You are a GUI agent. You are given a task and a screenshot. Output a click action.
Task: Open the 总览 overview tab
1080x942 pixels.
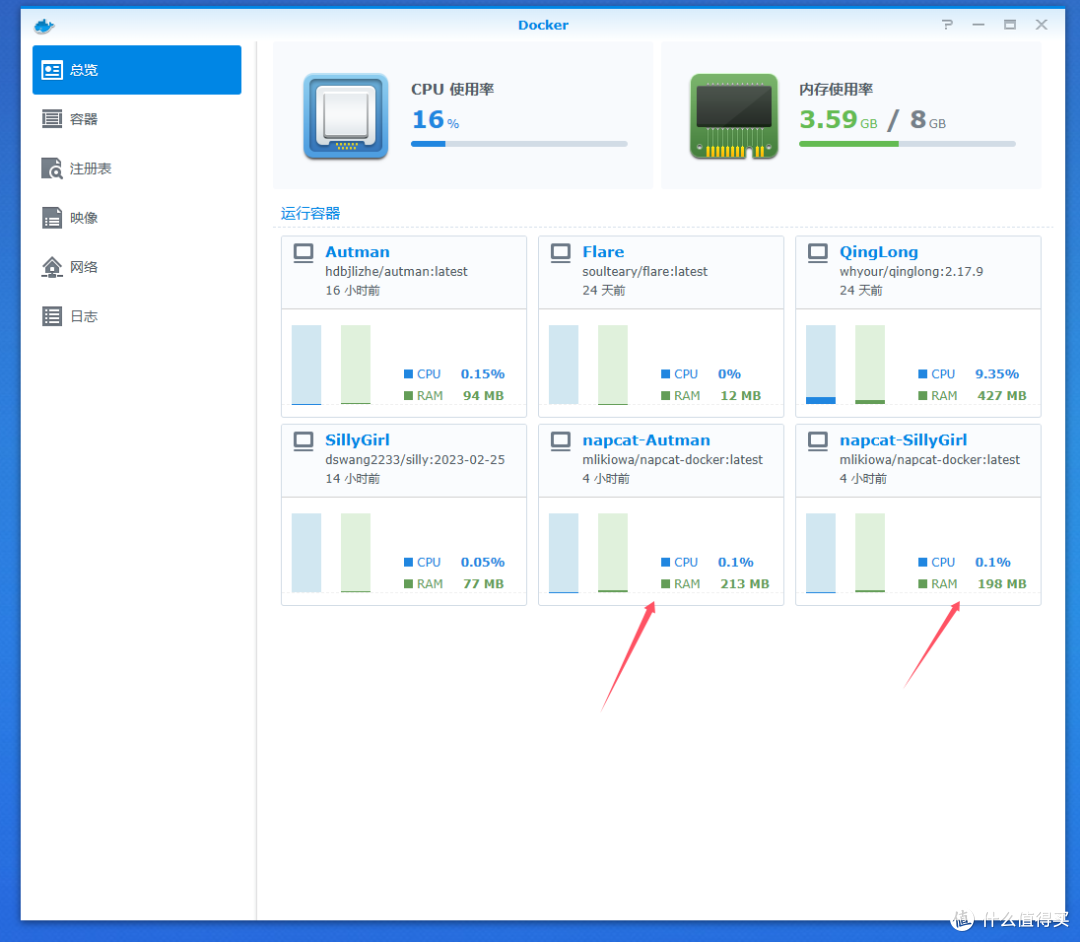(136, 70)
